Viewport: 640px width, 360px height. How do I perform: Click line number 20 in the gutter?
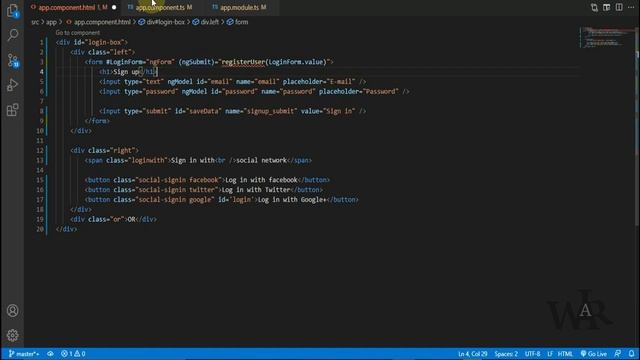click(40, 229)
